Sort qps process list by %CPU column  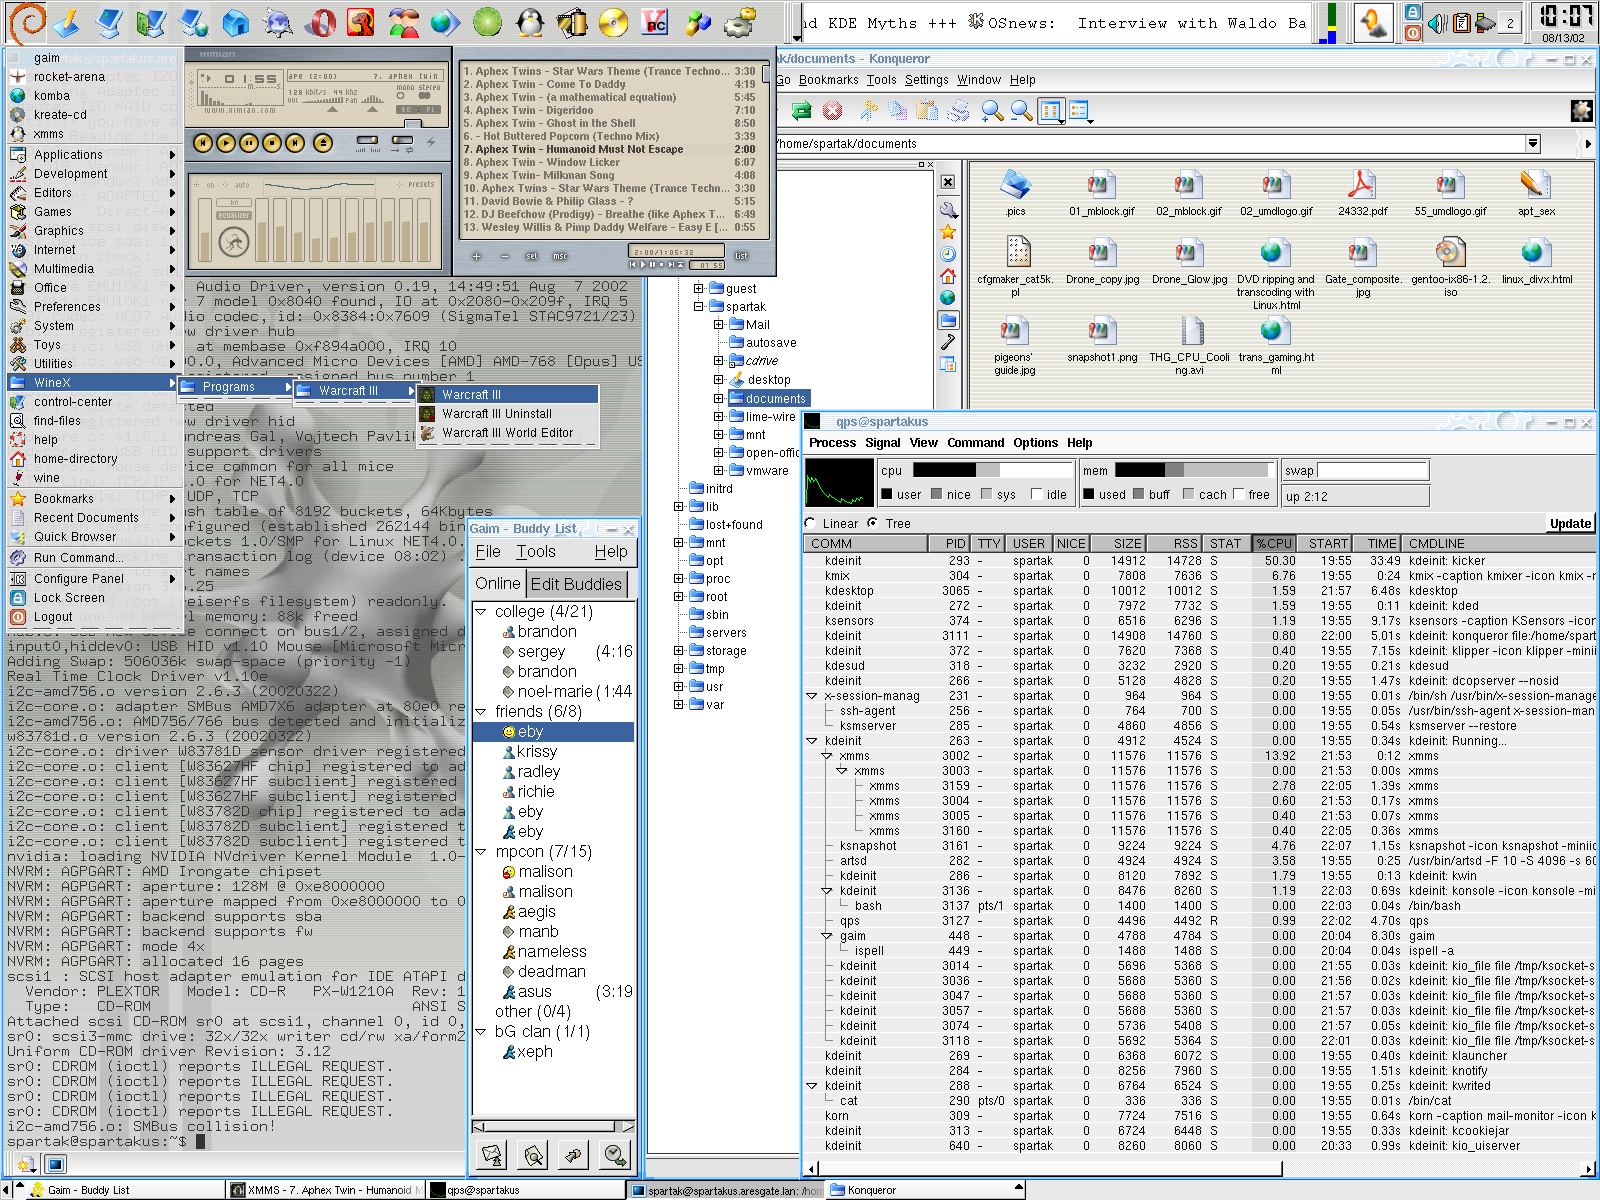[x=1274, y=543]
